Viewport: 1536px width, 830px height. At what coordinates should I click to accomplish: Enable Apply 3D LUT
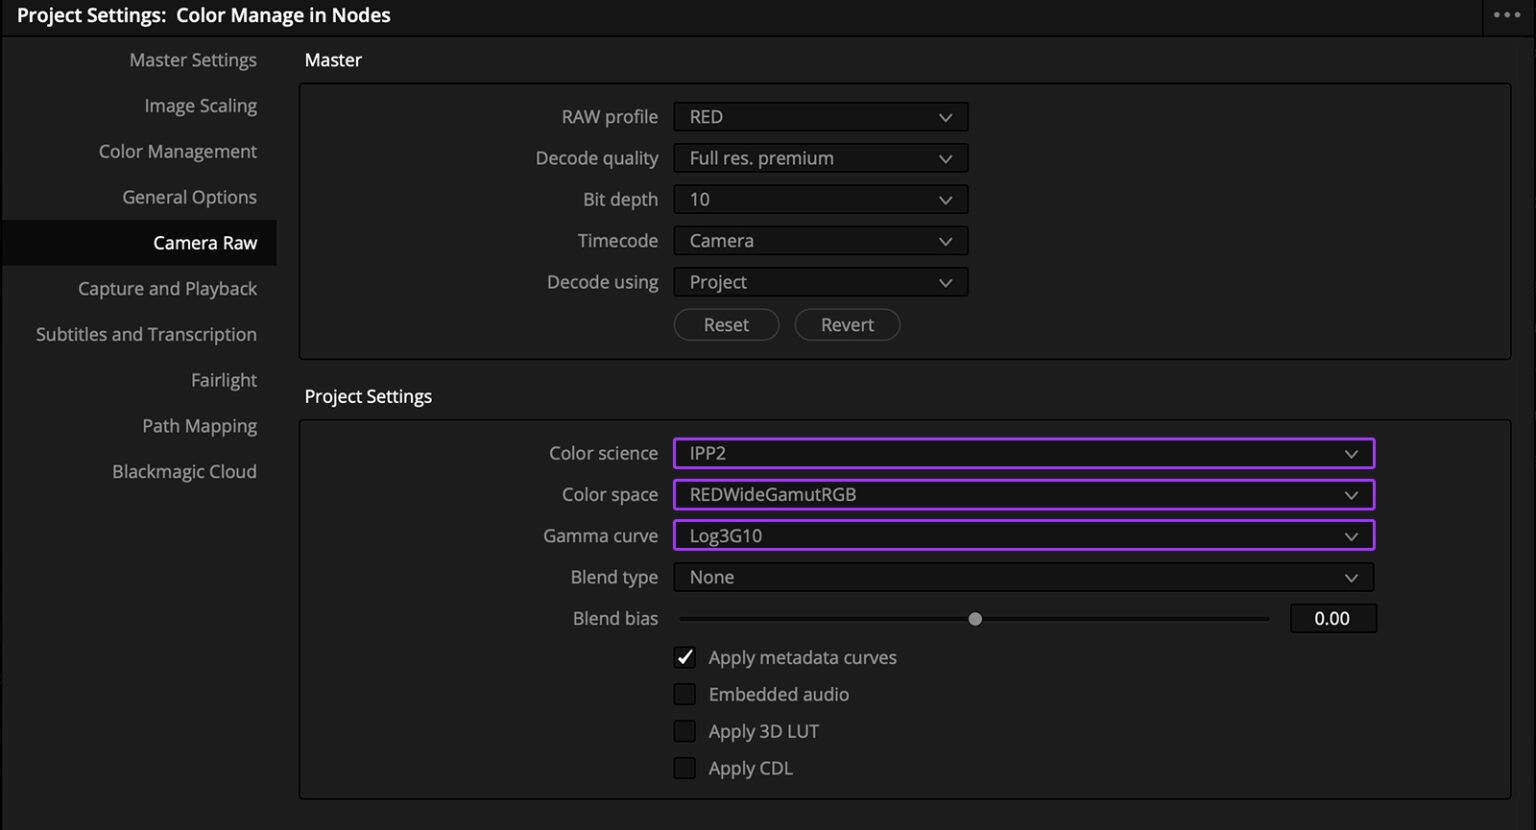tap(685, 731)
